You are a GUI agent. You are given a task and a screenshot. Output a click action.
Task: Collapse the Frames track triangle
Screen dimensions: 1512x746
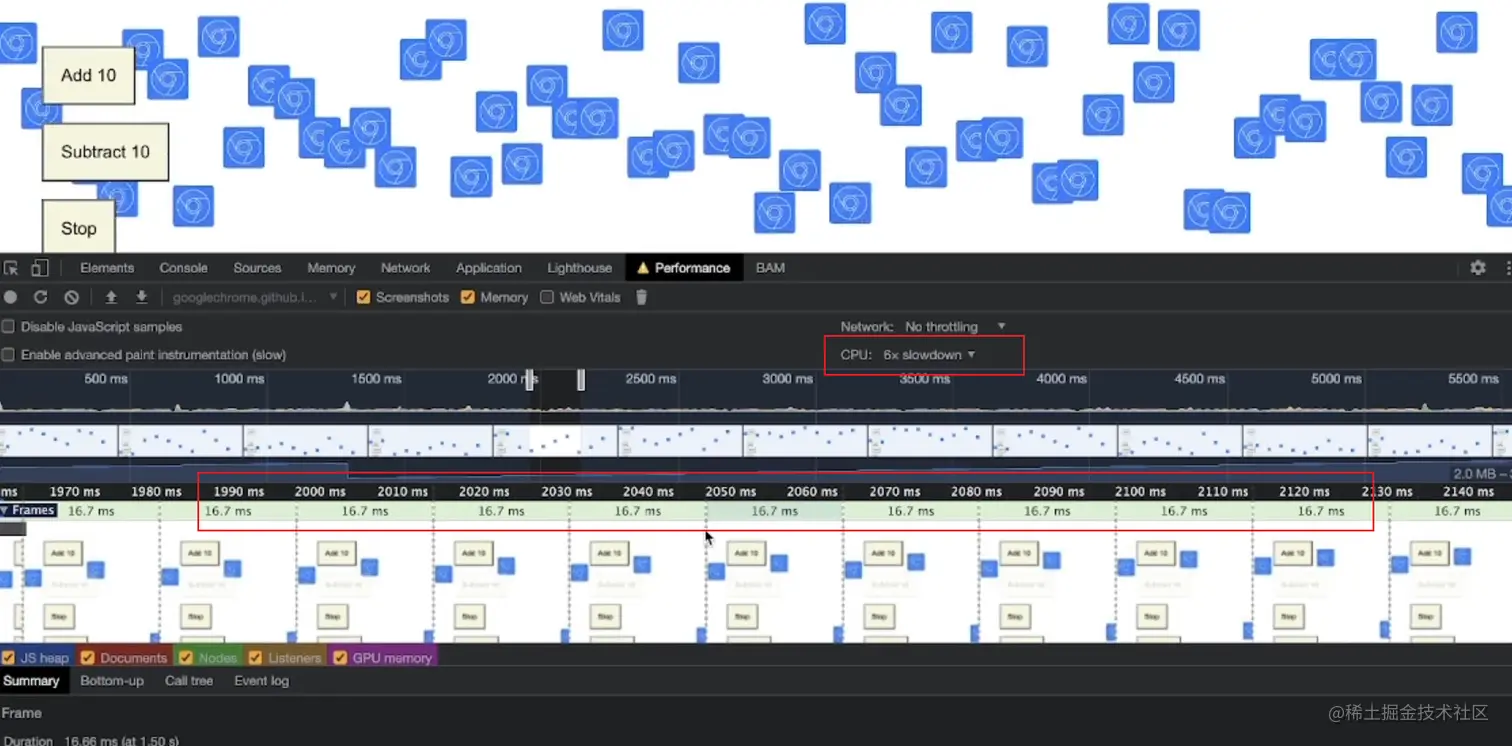tap(5, 511)
